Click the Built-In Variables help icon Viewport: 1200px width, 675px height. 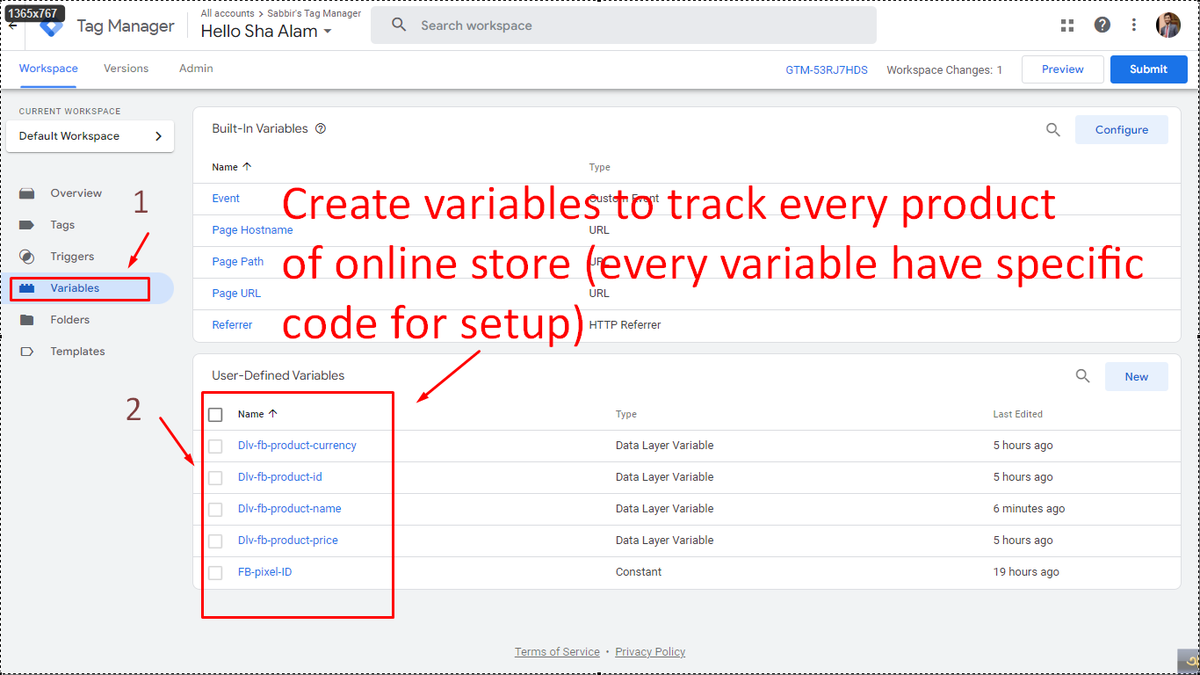(320, 129)
